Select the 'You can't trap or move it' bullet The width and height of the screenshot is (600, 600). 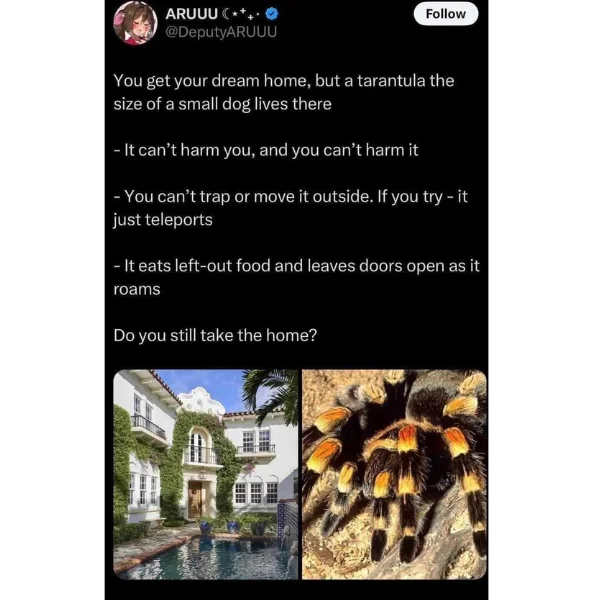[x=290, y=197]
